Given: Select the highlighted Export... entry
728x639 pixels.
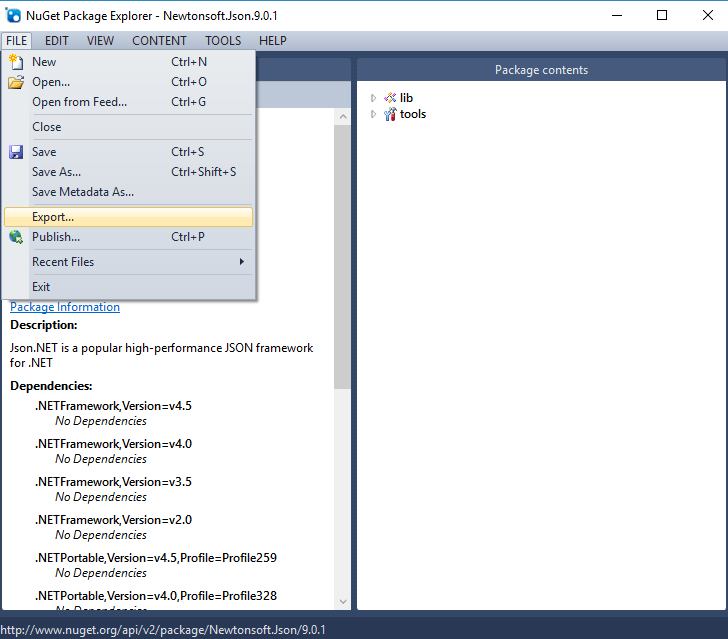Looking at the screenshot, I should 129,217.
